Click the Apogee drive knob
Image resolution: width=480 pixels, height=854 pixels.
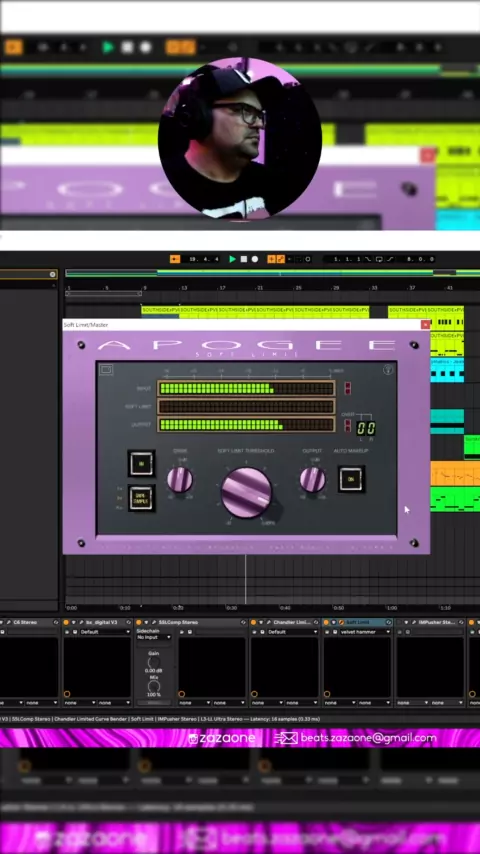pos(180,479)
